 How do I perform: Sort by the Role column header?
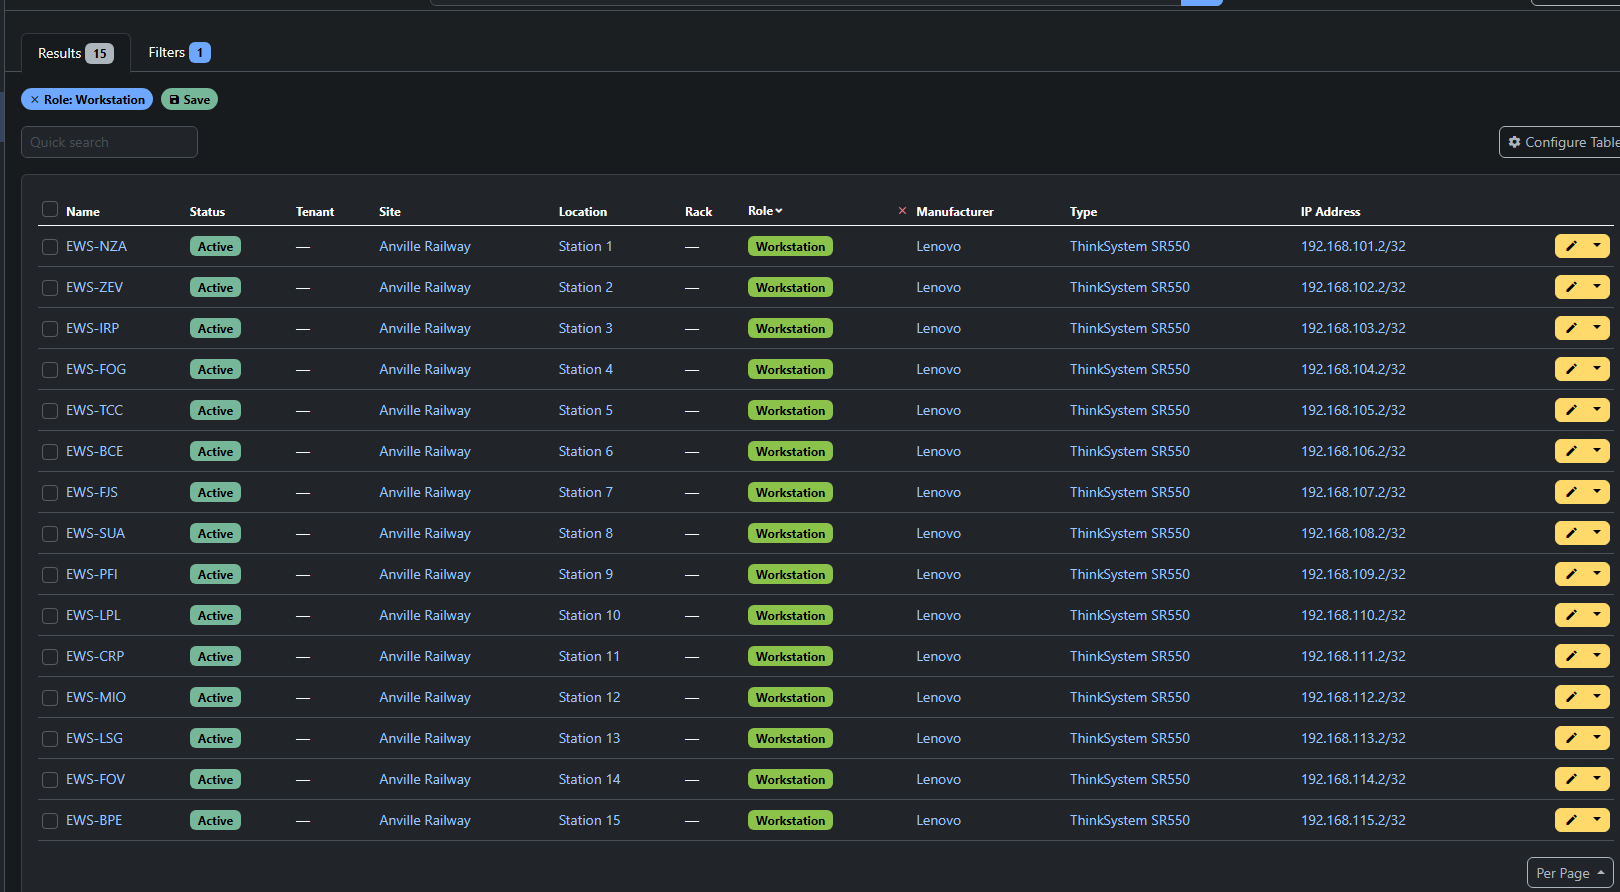pyautogui.click(x=765, y=211)
